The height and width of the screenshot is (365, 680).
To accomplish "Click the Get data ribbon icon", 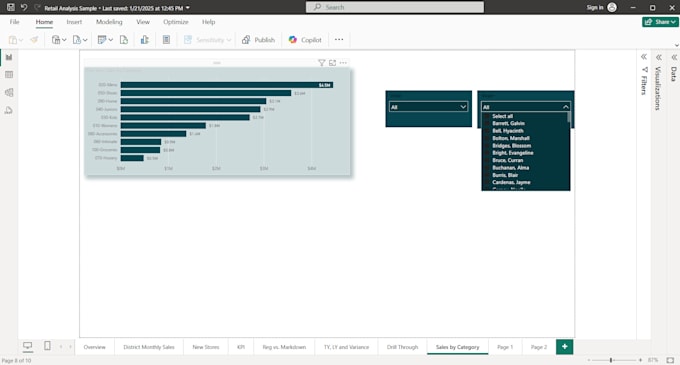I will tap(56, 40).
